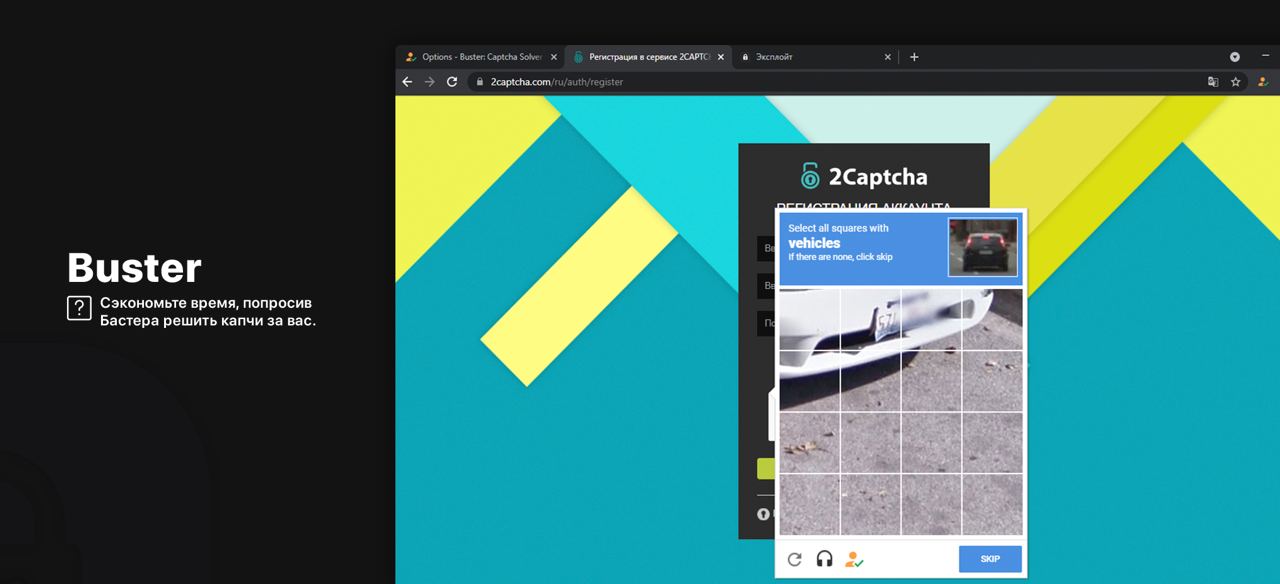
Task: Click the browser back arrow
Action: pos(407,82)
